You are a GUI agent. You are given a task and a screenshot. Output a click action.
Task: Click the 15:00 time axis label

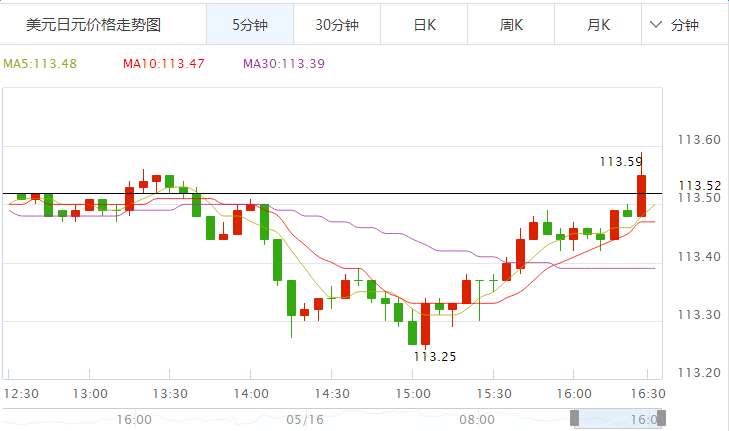click(413, 394)
